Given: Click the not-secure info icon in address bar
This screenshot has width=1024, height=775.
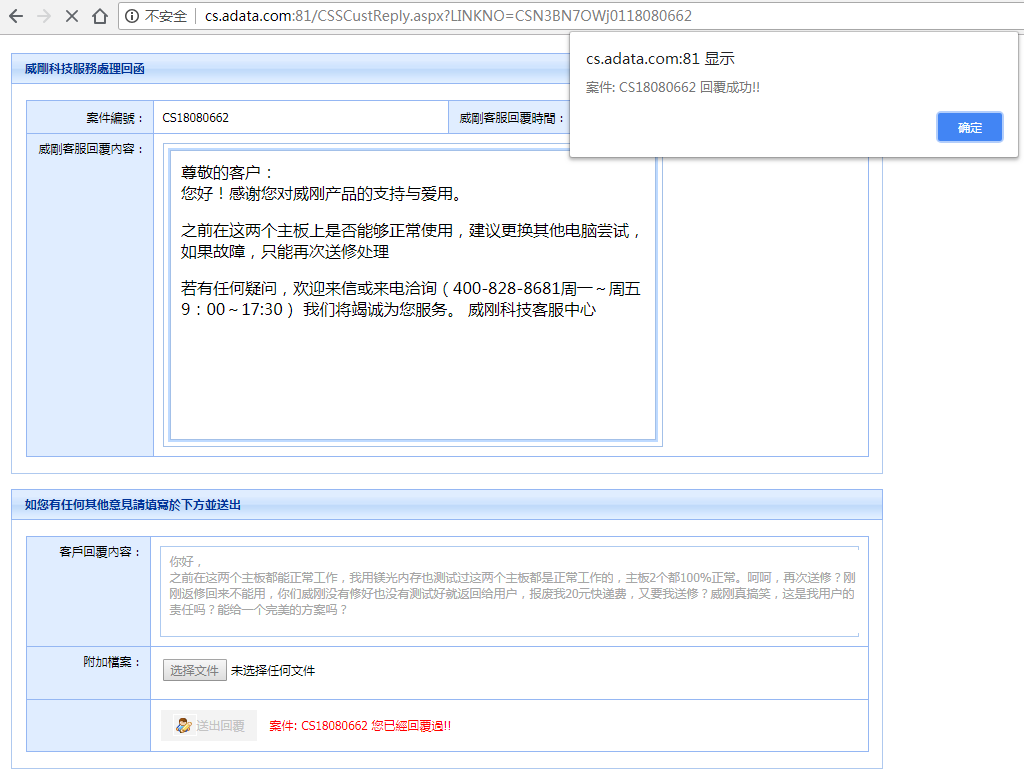Looking at the screenshot, I should point(132,16).
